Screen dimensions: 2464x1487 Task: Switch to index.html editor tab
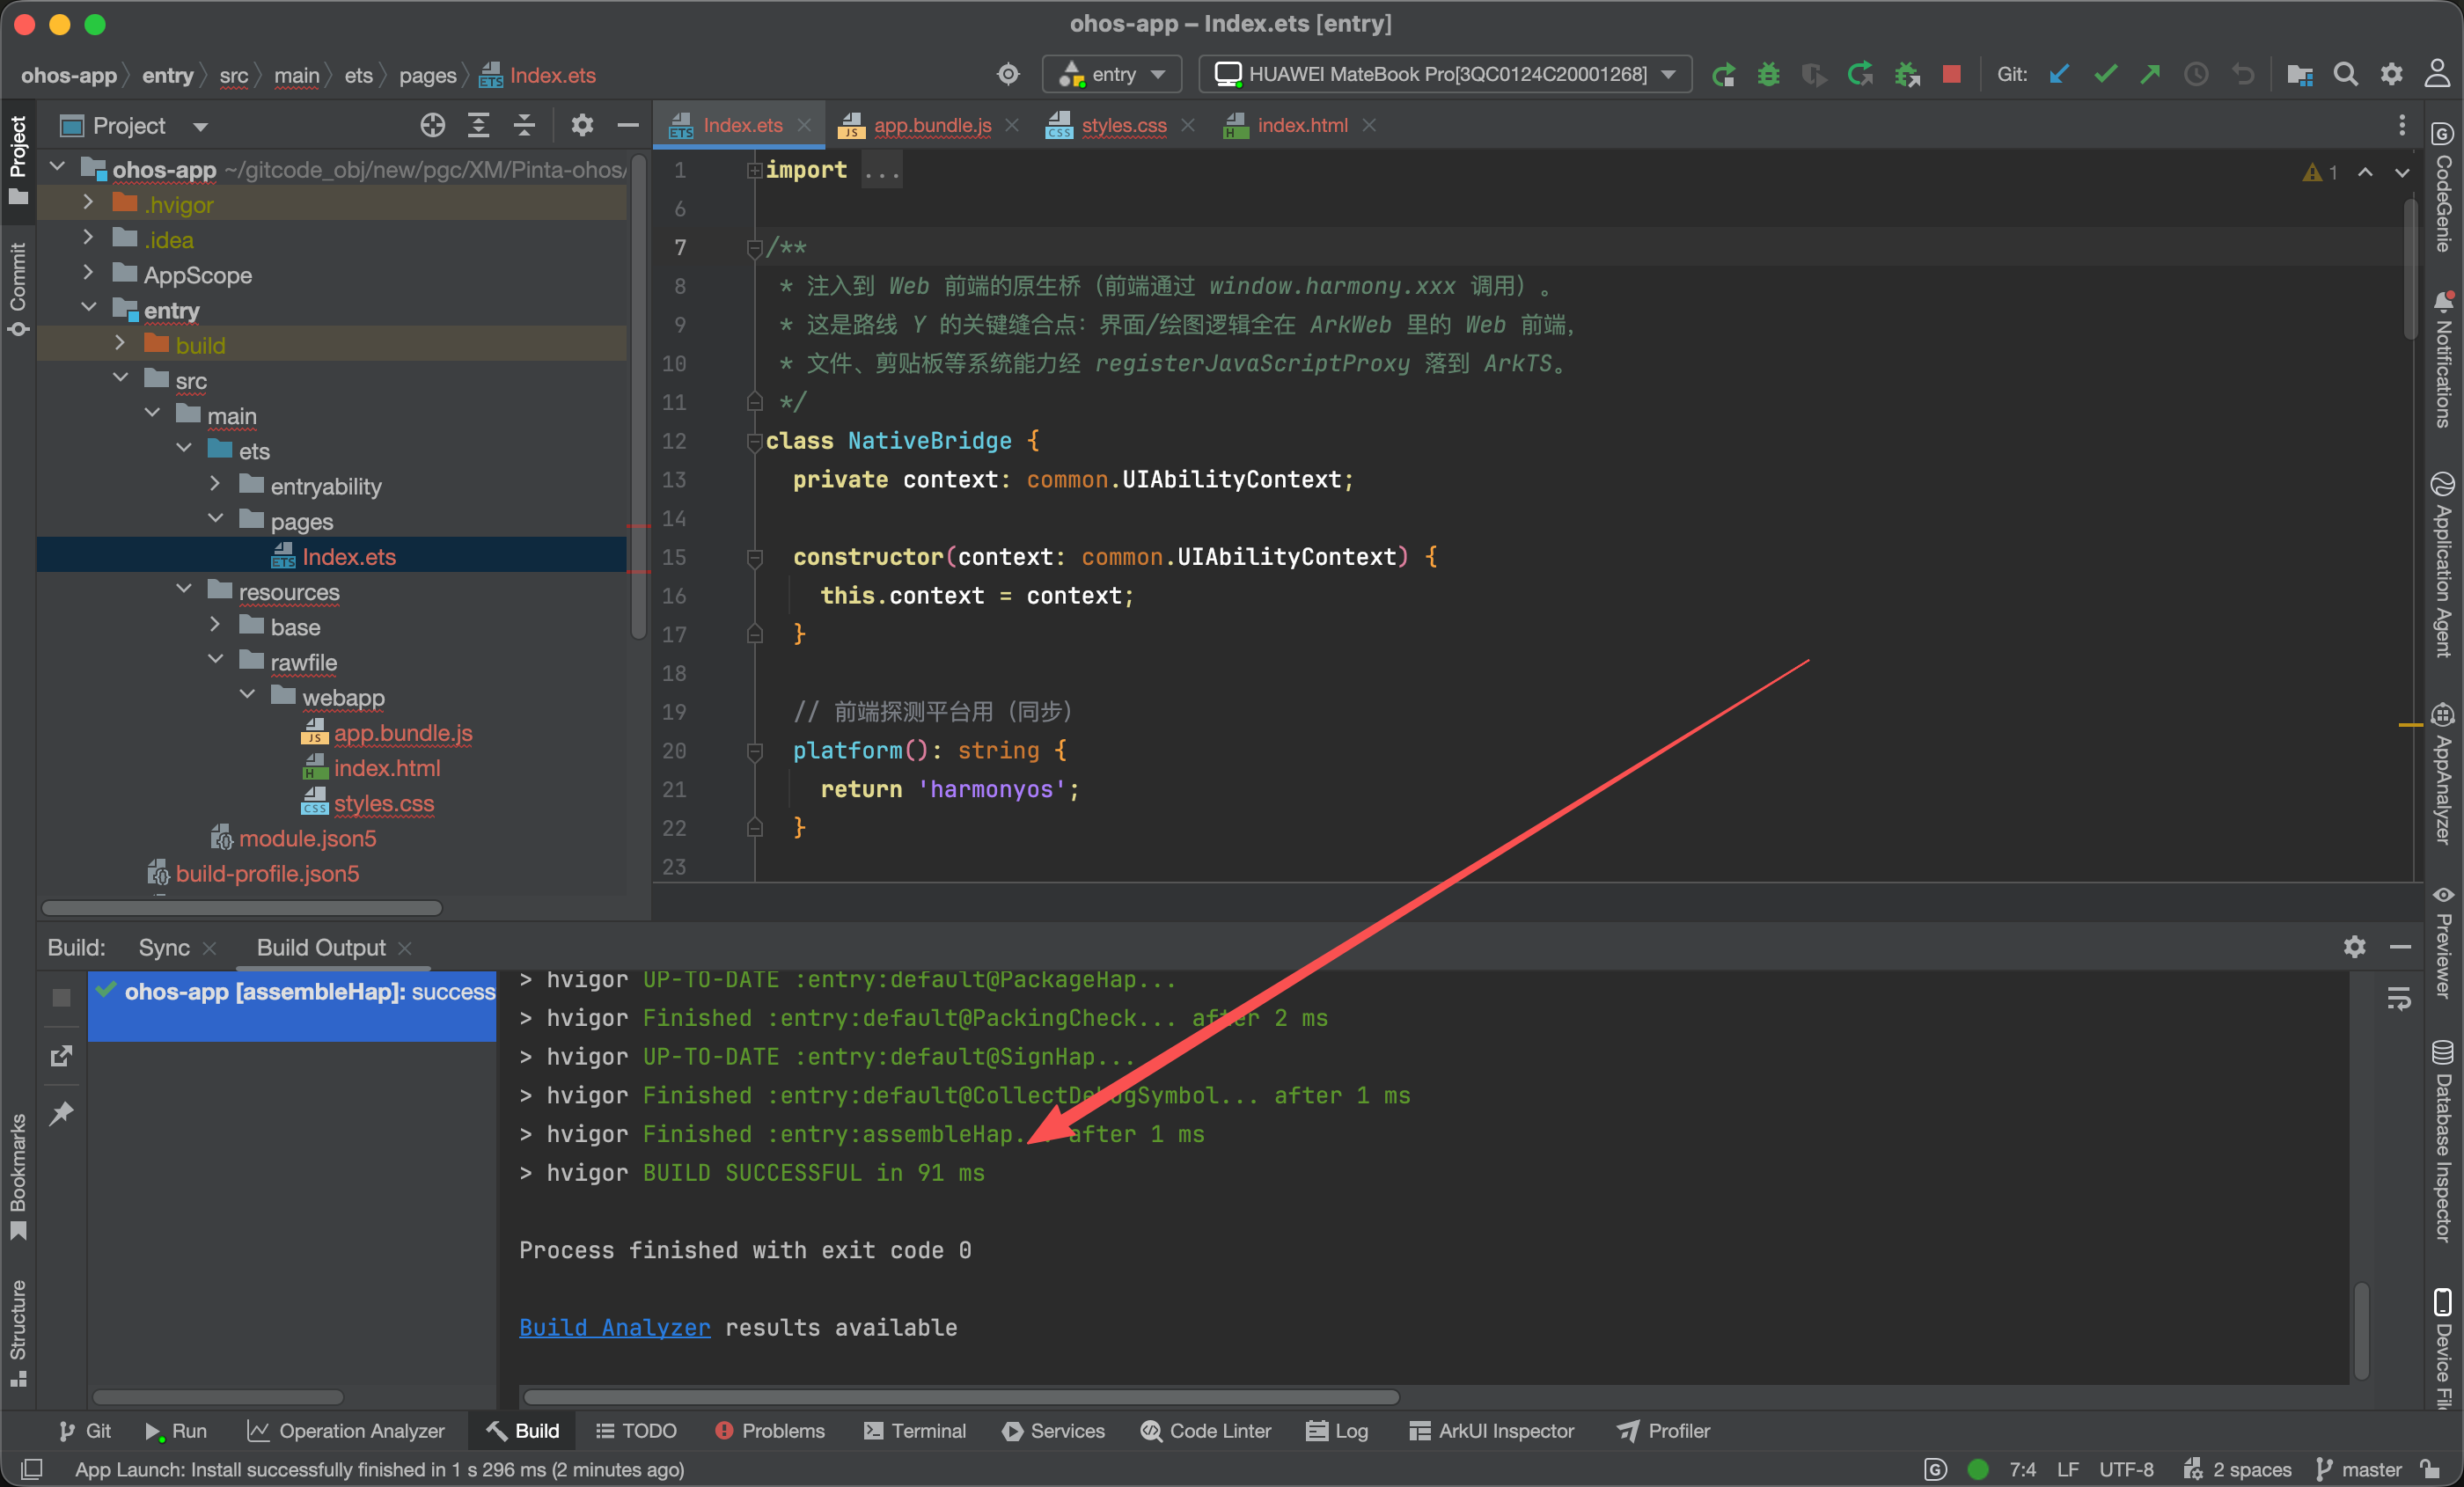coord(1302,125)
